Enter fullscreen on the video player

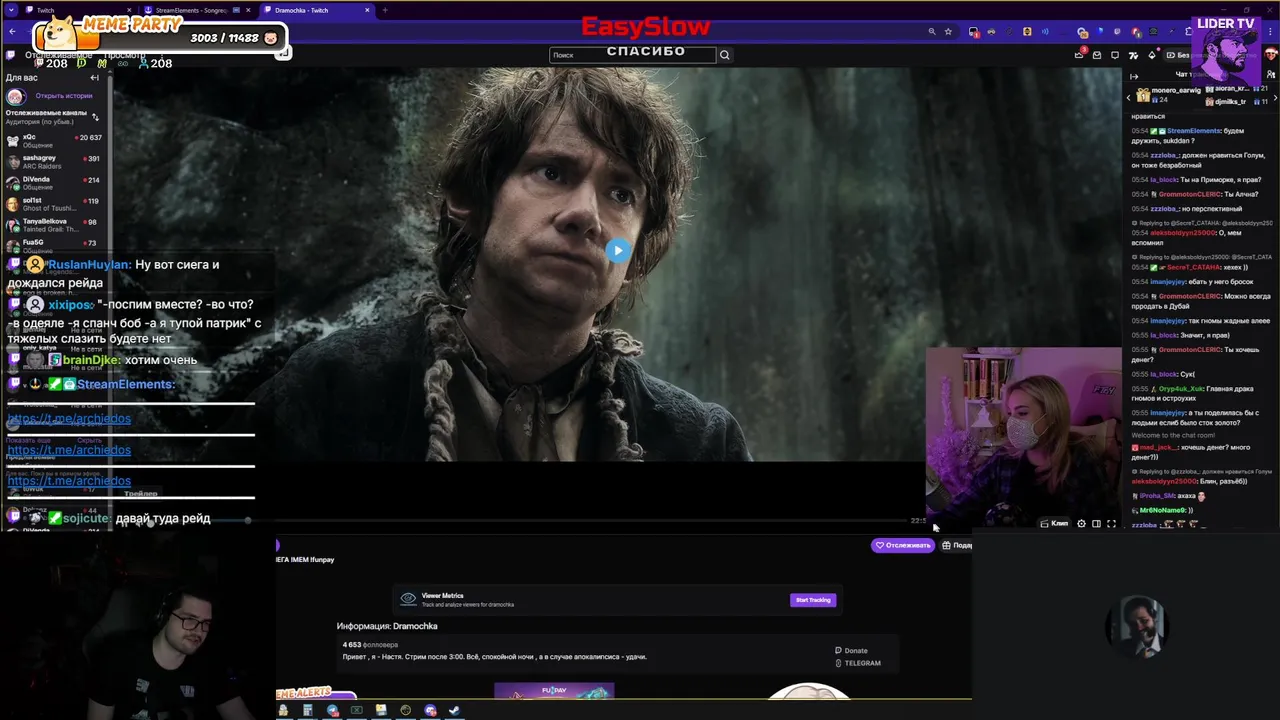(1111, 524)
